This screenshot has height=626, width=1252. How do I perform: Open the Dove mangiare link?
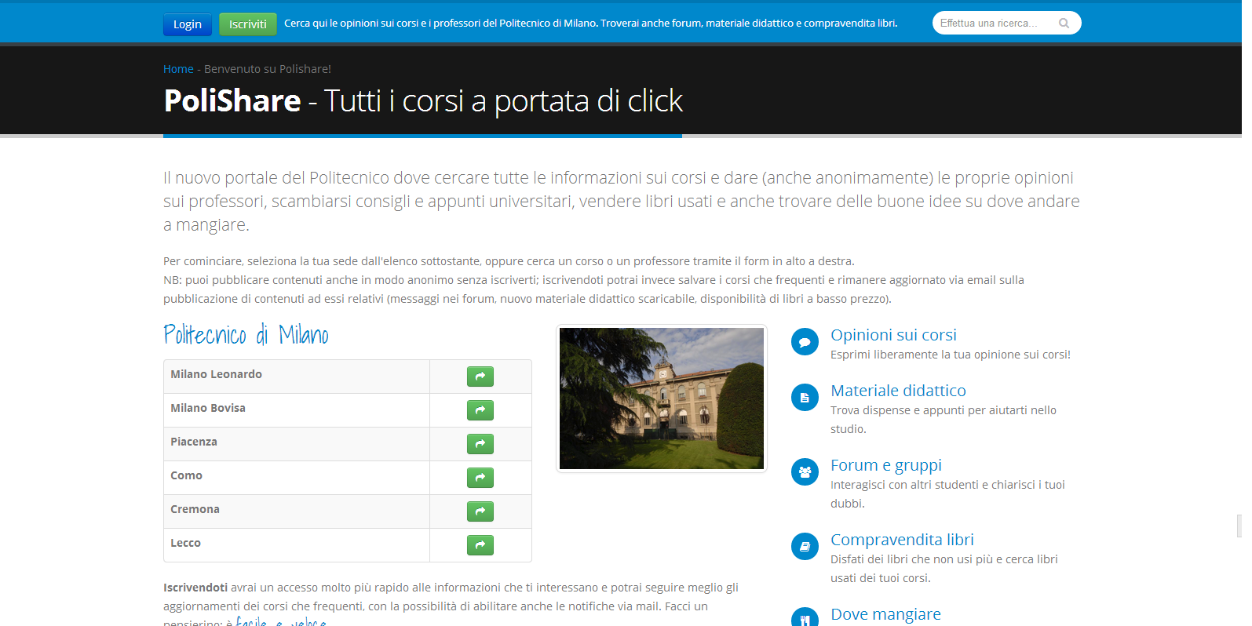pyautogui.click(x=885, y=614)
